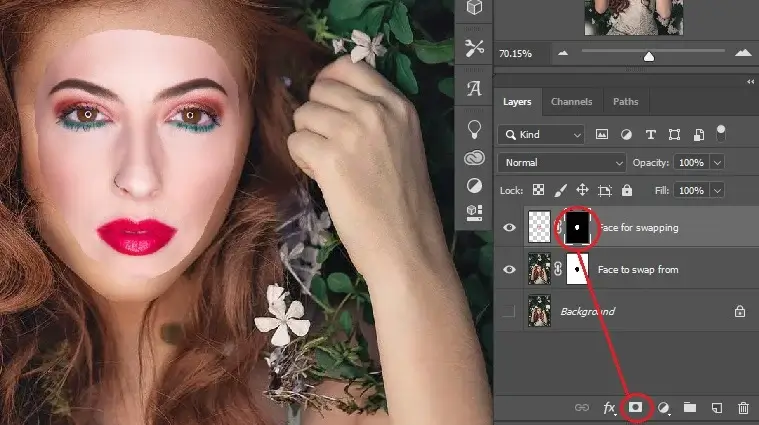Open the Opacity slider arrow

pyautogui.click(x=717, y=163)
